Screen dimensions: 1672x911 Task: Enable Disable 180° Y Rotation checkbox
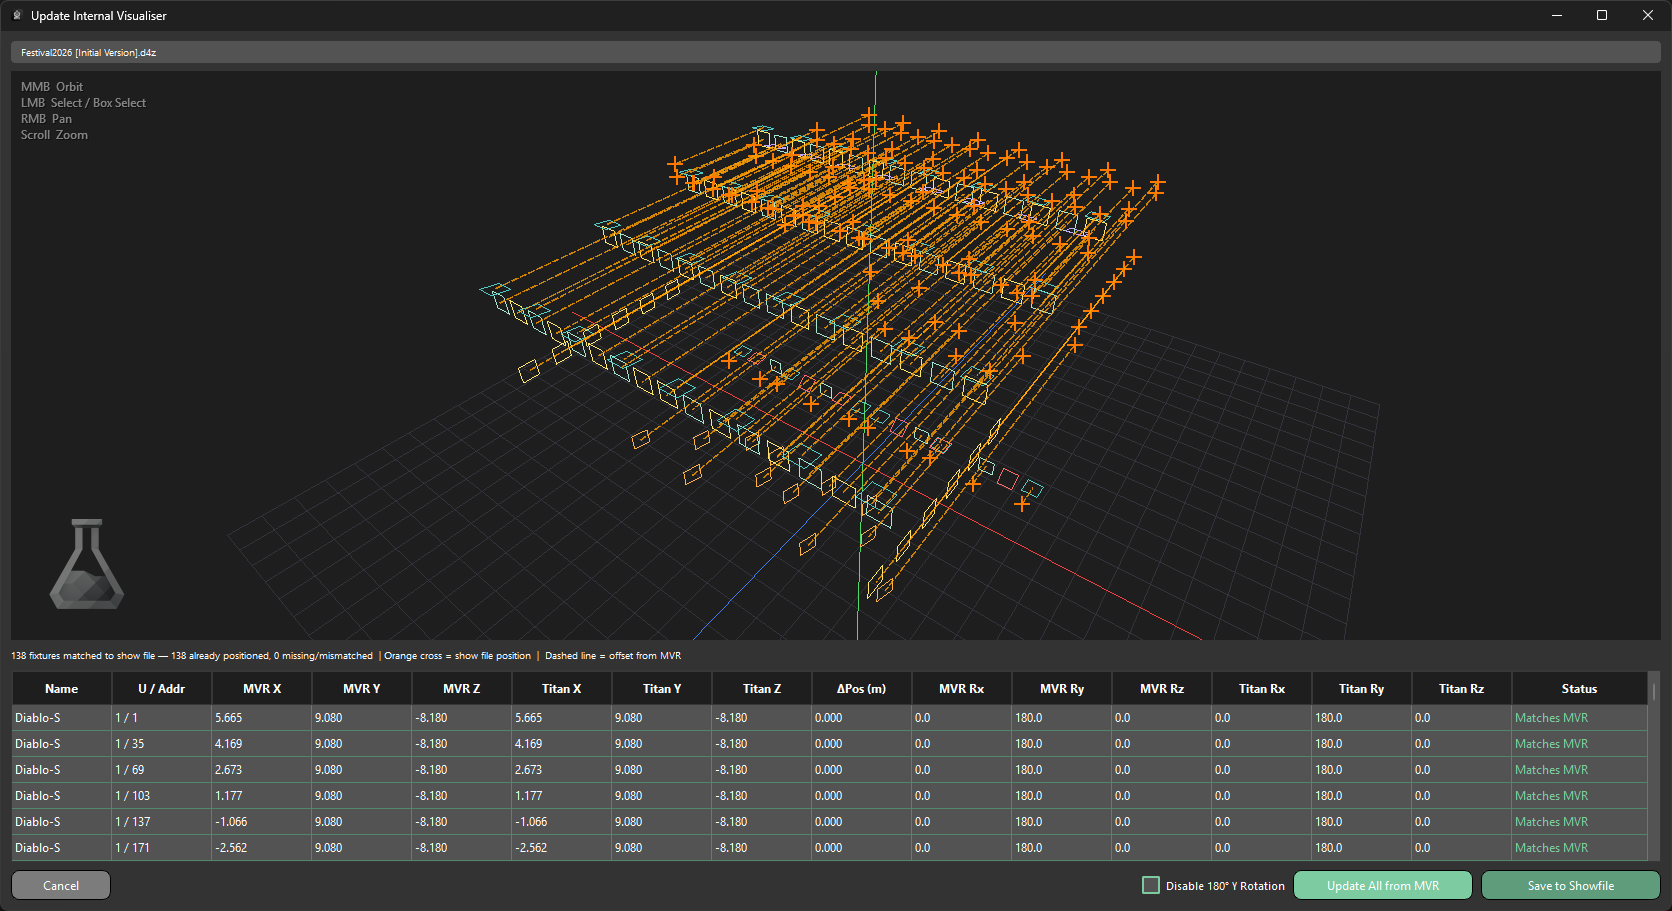coord(1151,885)
